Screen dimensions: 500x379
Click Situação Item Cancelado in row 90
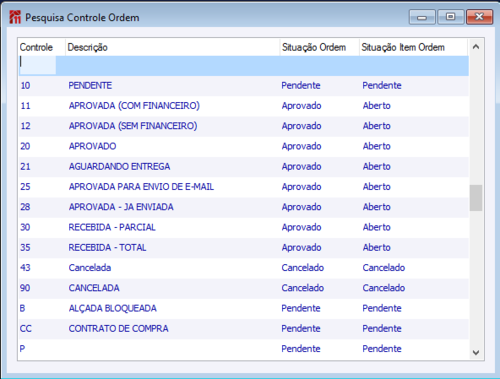(384, 288)
